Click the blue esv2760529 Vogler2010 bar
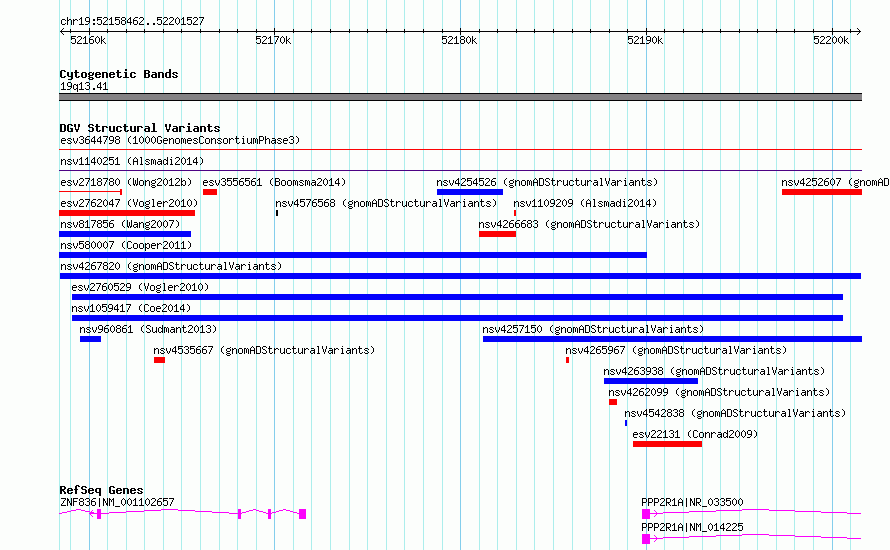890x550 pixels. 457,297
